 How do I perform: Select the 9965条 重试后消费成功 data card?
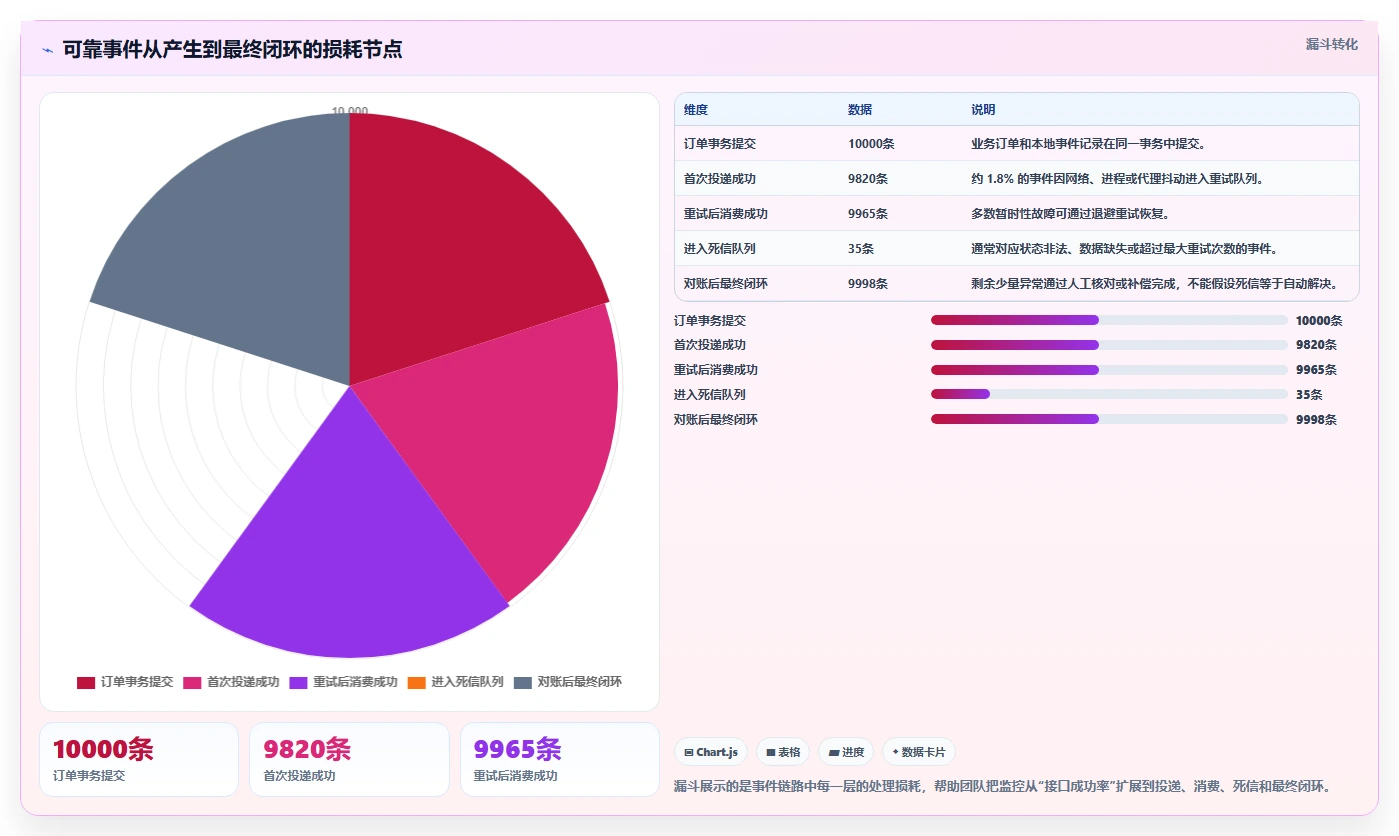click(x=560, y=759)
